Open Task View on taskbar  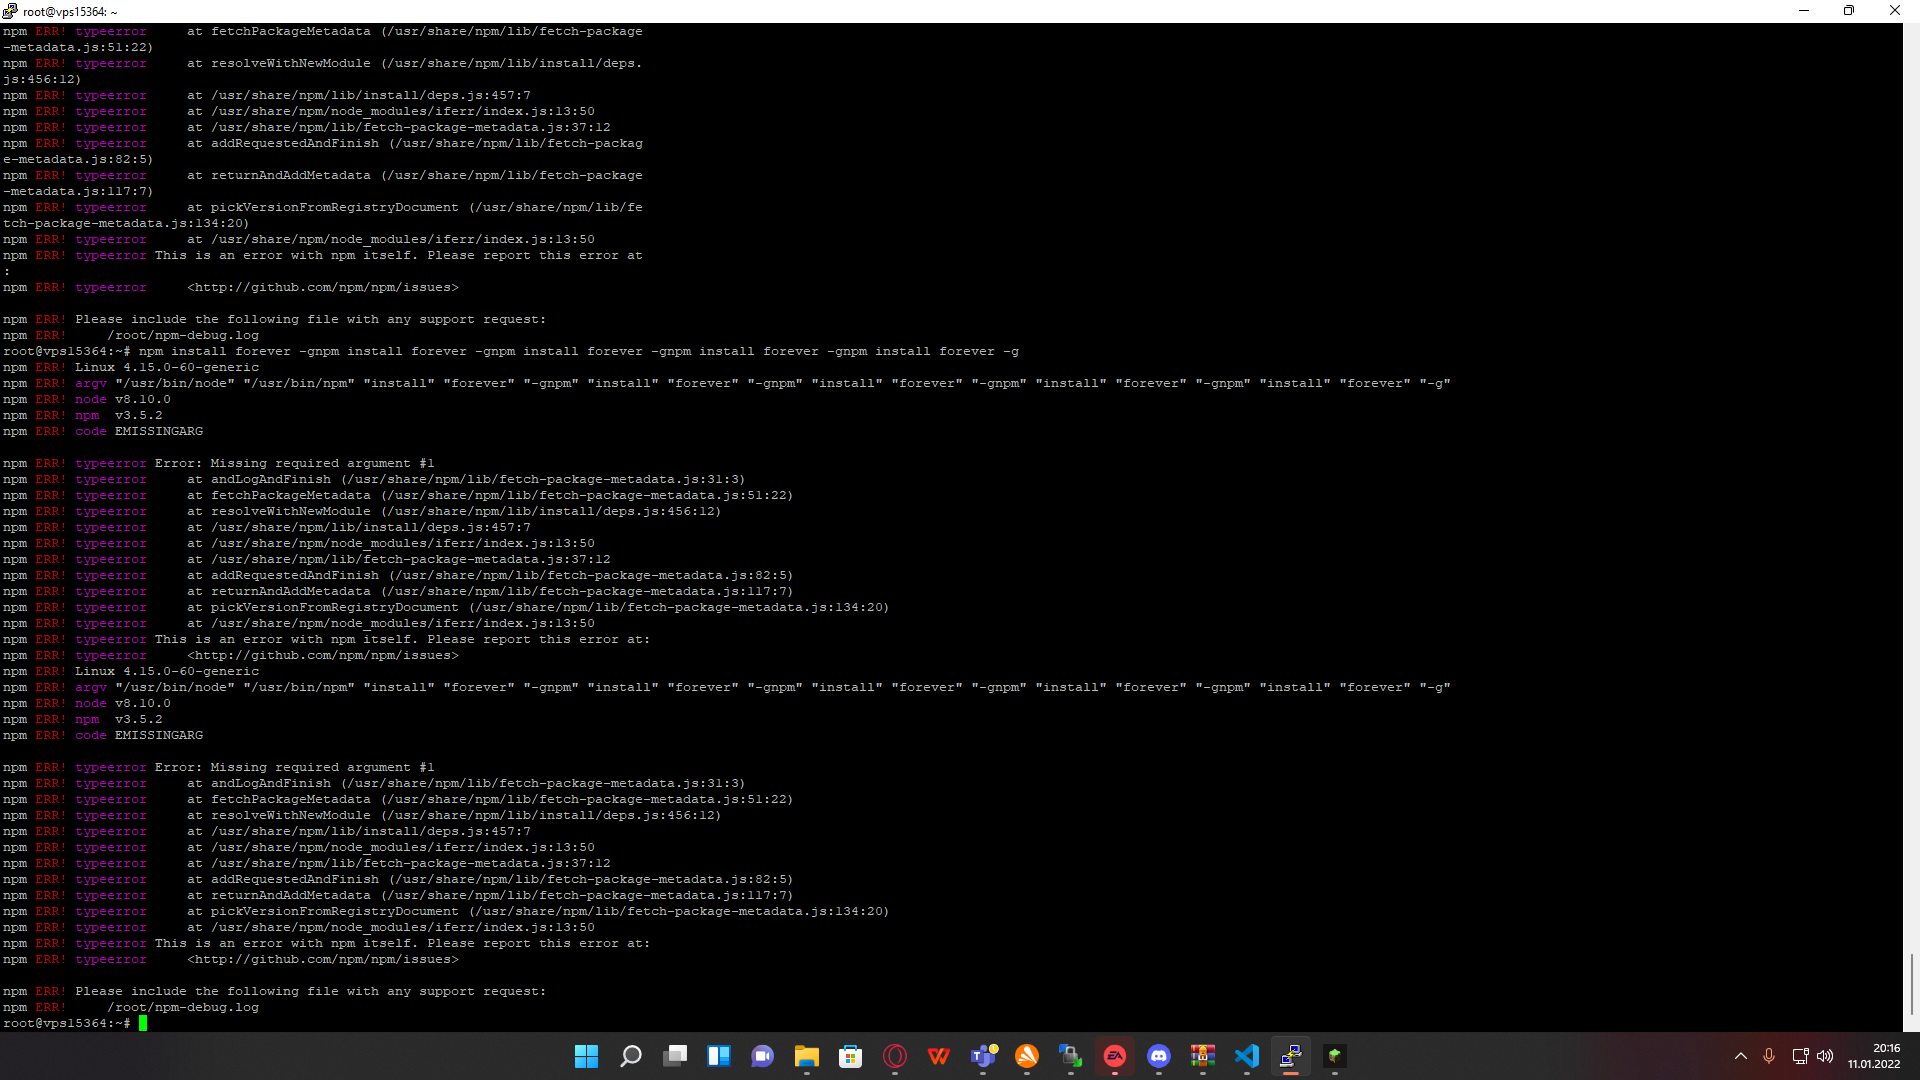[675, 1056]
